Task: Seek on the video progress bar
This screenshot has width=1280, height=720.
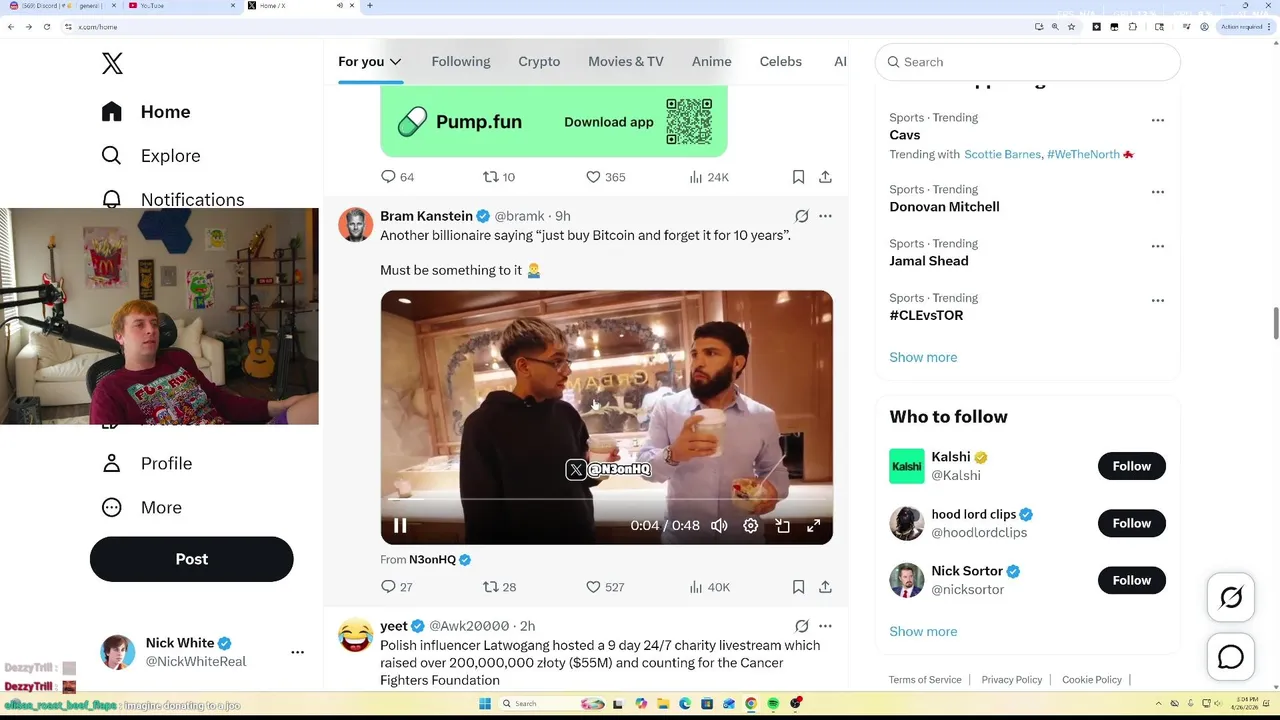Action: click(606, 499)
